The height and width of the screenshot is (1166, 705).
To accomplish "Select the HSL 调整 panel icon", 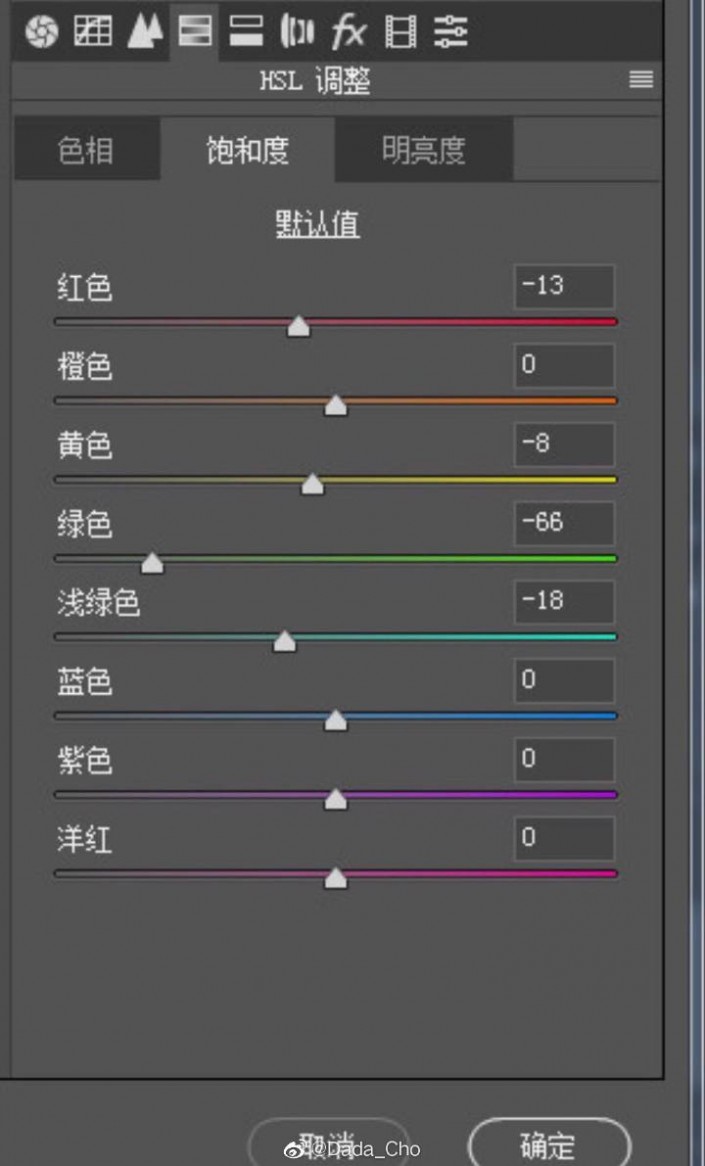I will (194, 32).
